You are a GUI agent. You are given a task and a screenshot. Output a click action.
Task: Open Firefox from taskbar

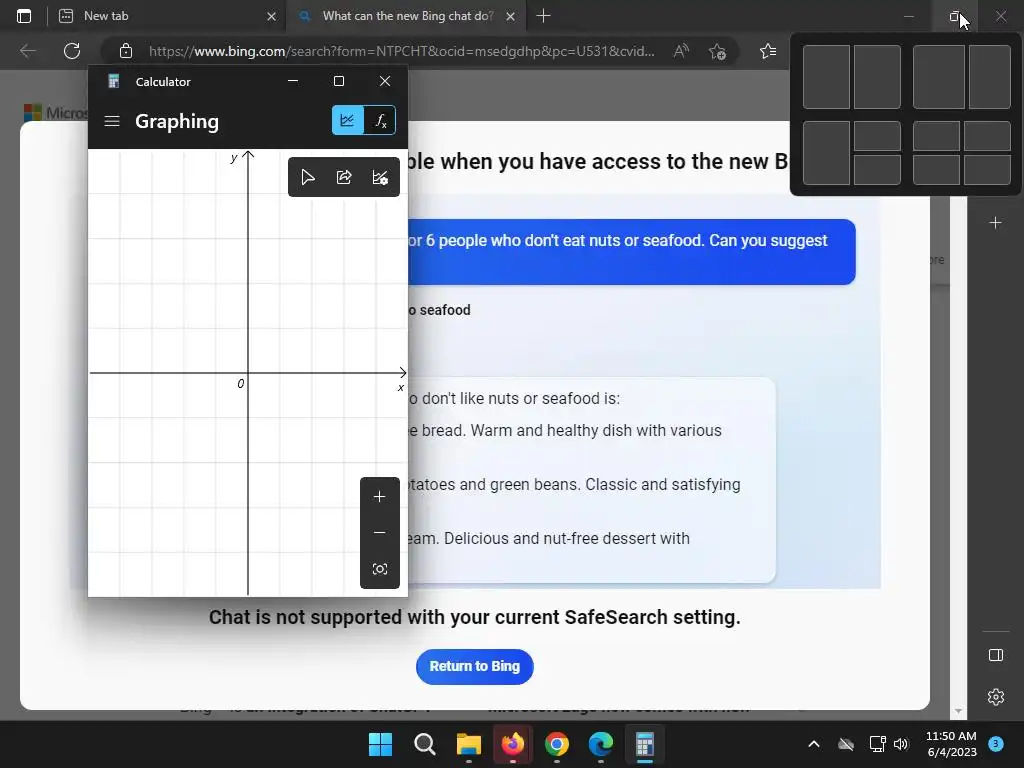click(x=513, y=744)
